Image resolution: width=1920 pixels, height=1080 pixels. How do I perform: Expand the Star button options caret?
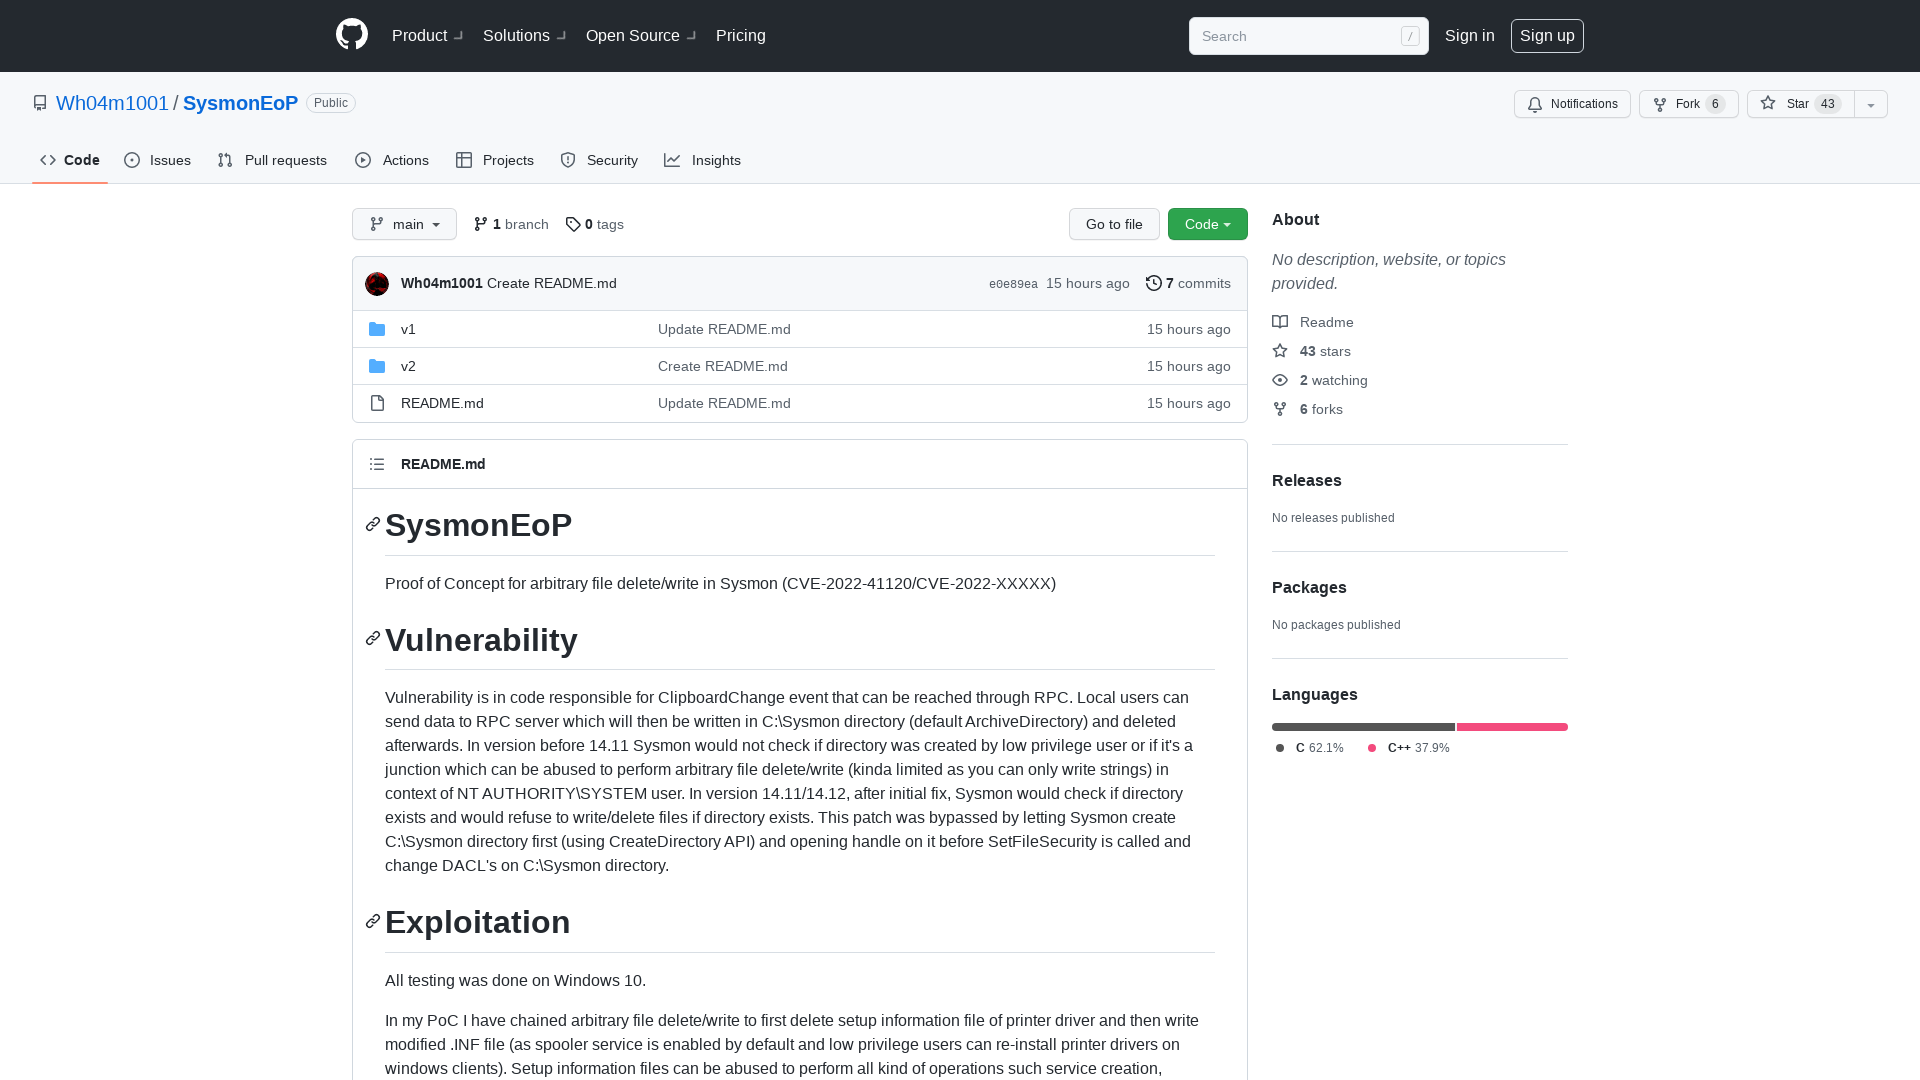(x=1869, y=104)
